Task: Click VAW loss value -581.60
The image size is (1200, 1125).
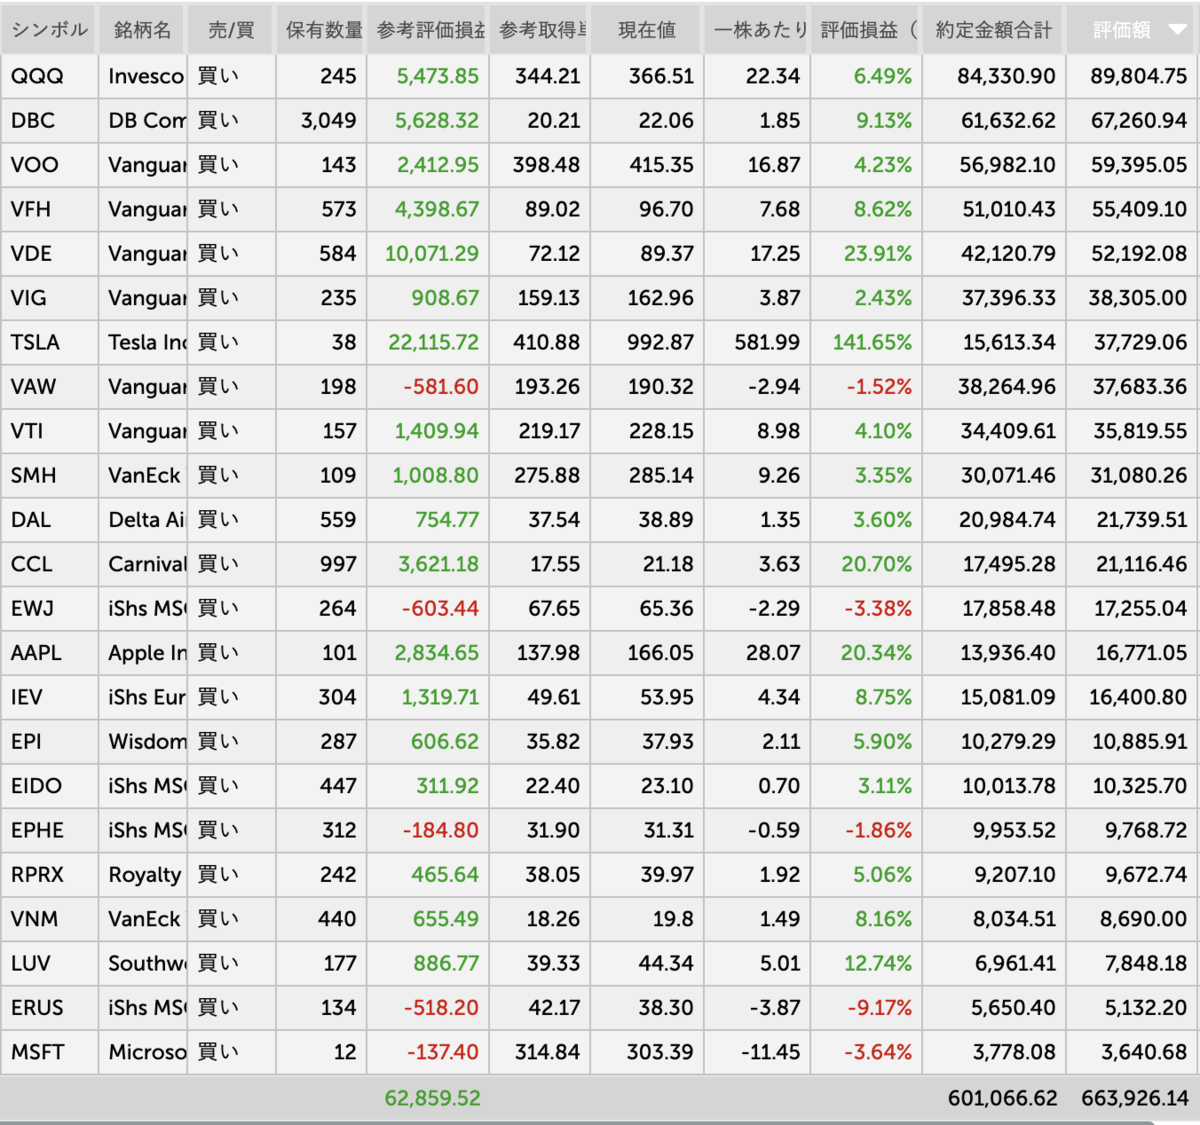Action: click(x=441, y=386)
